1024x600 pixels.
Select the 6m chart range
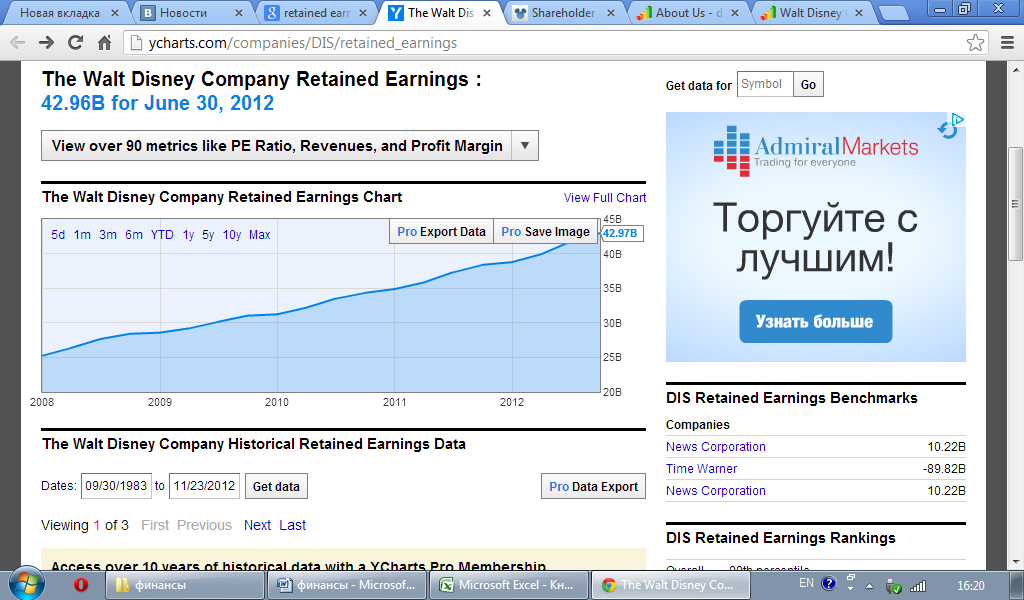click(134, 234)
